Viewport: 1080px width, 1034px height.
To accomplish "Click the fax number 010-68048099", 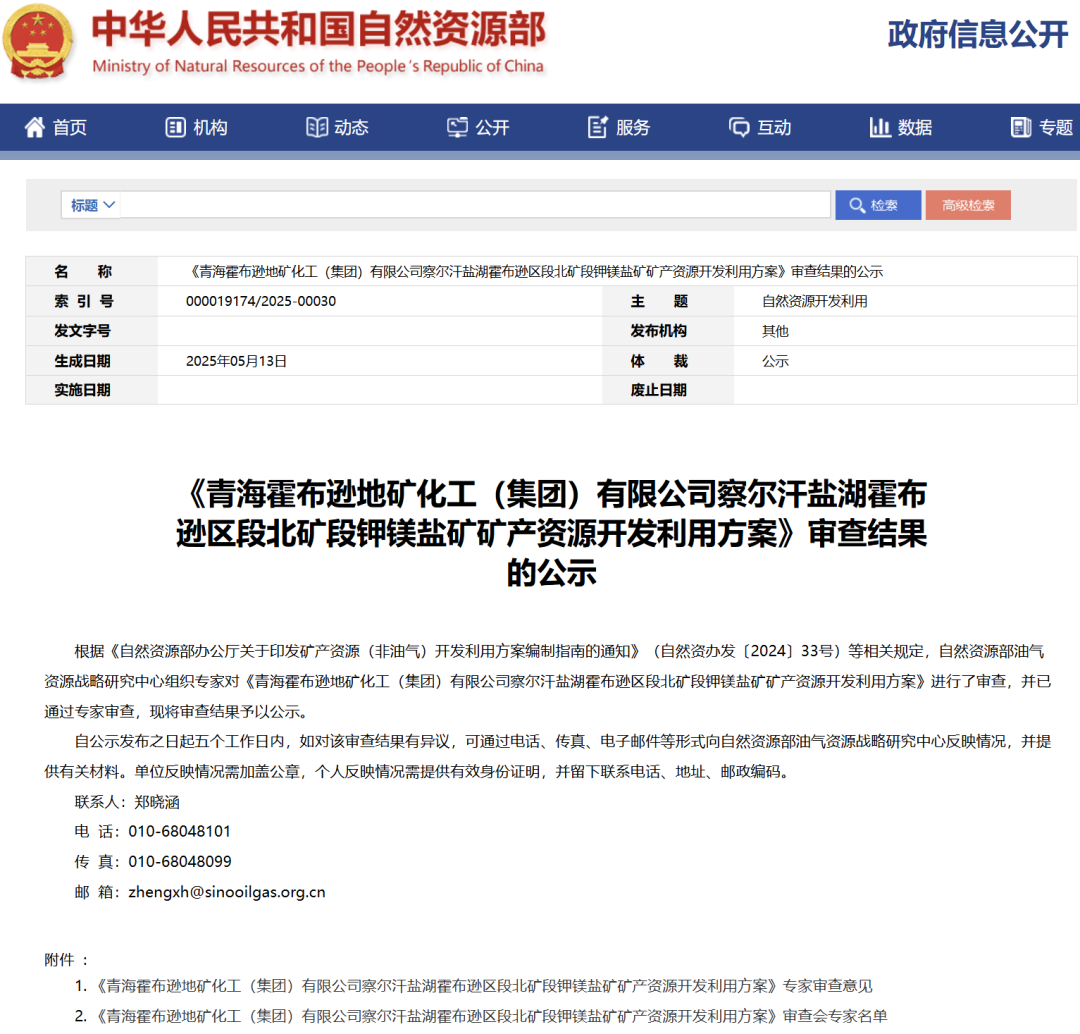I will tap(180, 862).
